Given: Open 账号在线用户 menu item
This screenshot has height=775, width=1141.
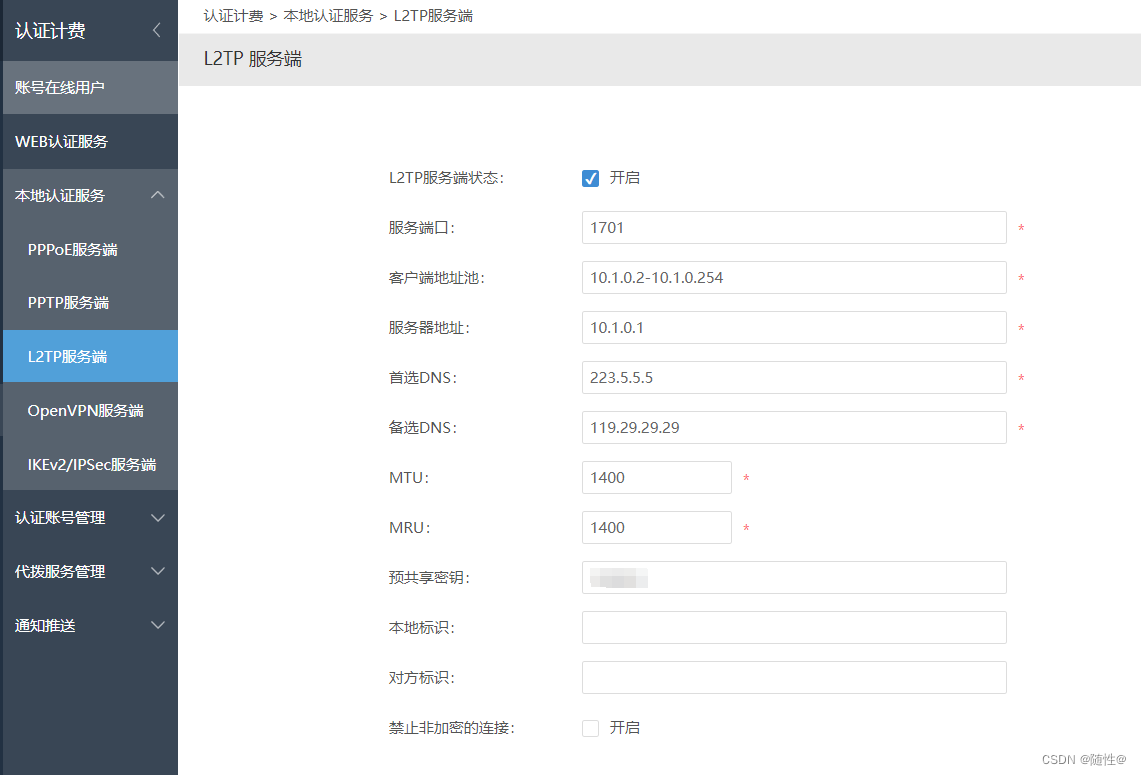Looking at the screenshot, I should [x=90, y=87].
